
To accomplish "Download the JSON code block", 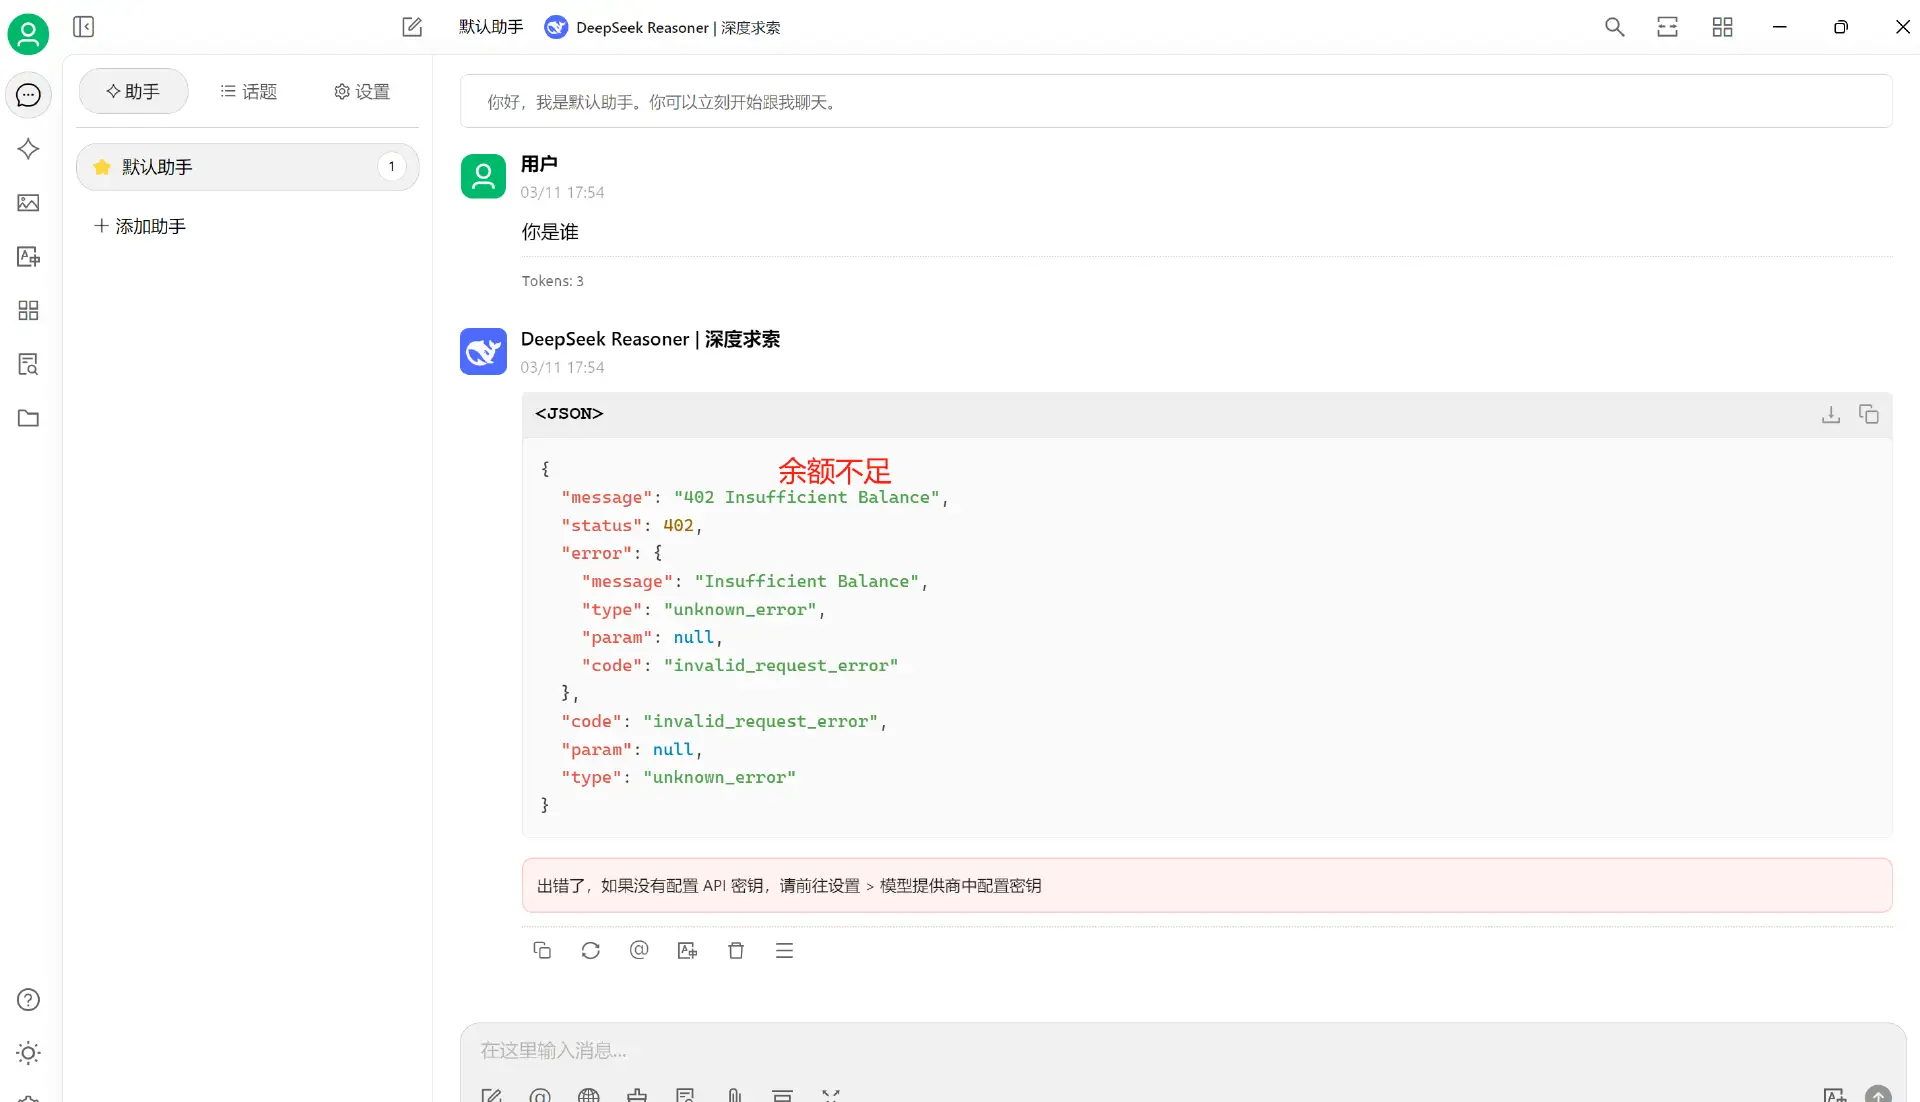I will tap(1830, 414).
